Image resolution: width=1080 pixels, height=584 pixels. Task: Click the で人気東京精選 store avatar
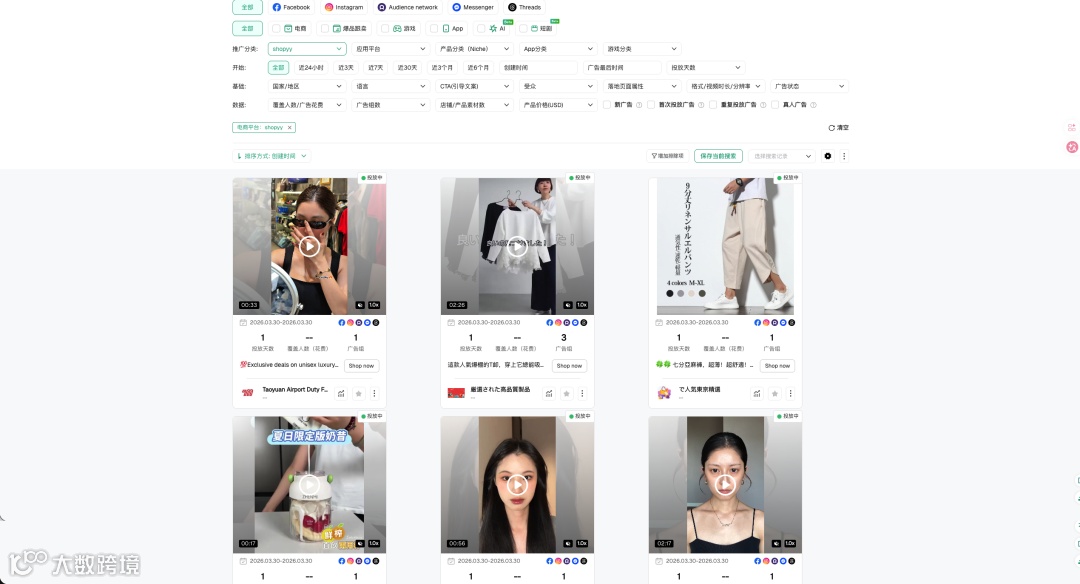coord(664,393)
